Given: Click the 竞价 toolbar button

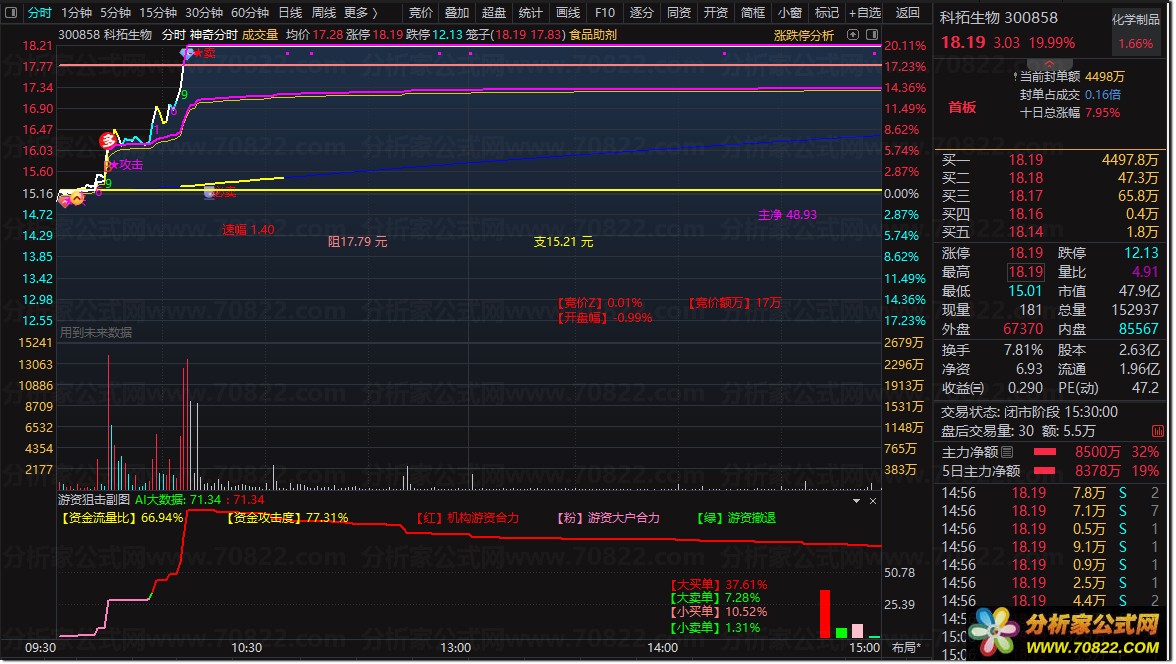Looking at the screenshot, I should [421, 13].
